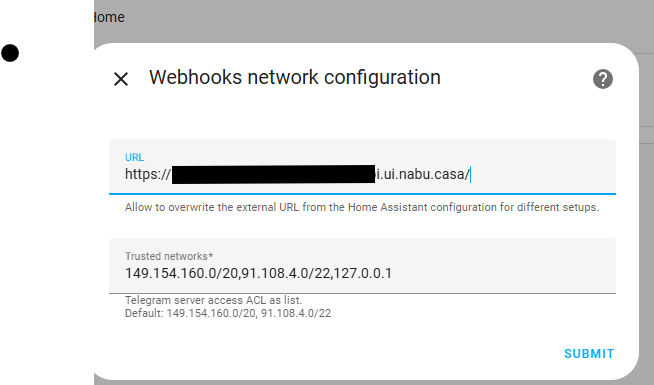Viewport: 654px width, 385px height.
Task: Click the black circle in the sidebar
Action: [x=10, y=53]
